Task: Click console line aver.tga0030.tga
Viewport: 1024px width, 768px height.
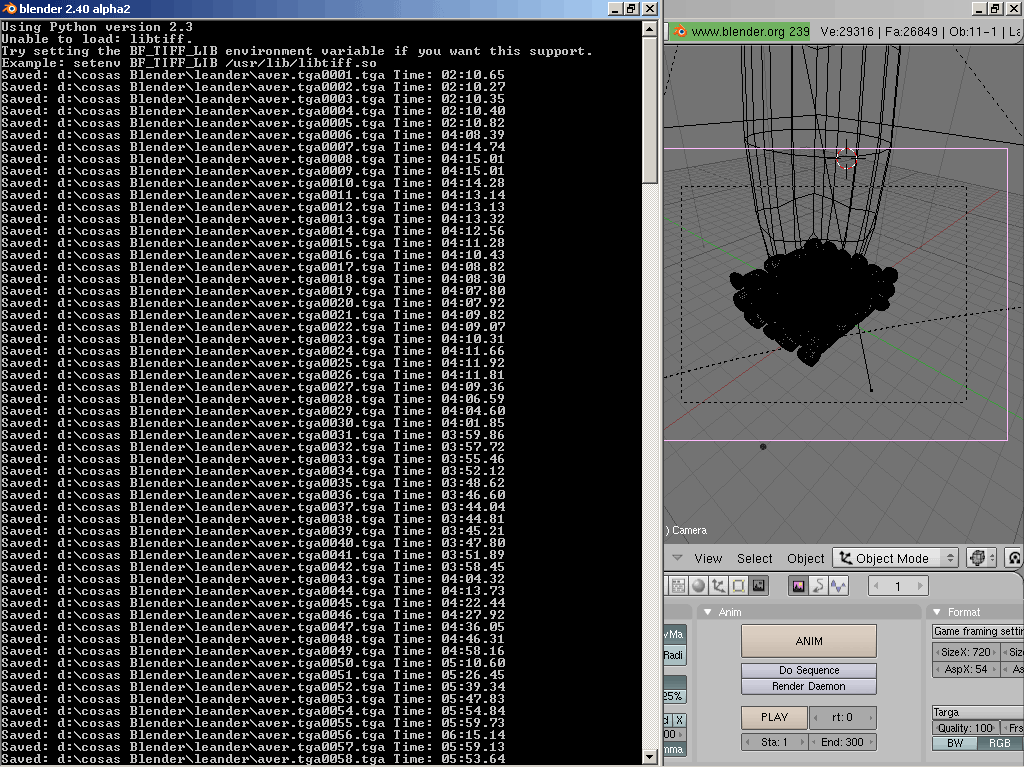Action: tap(253, 423)
